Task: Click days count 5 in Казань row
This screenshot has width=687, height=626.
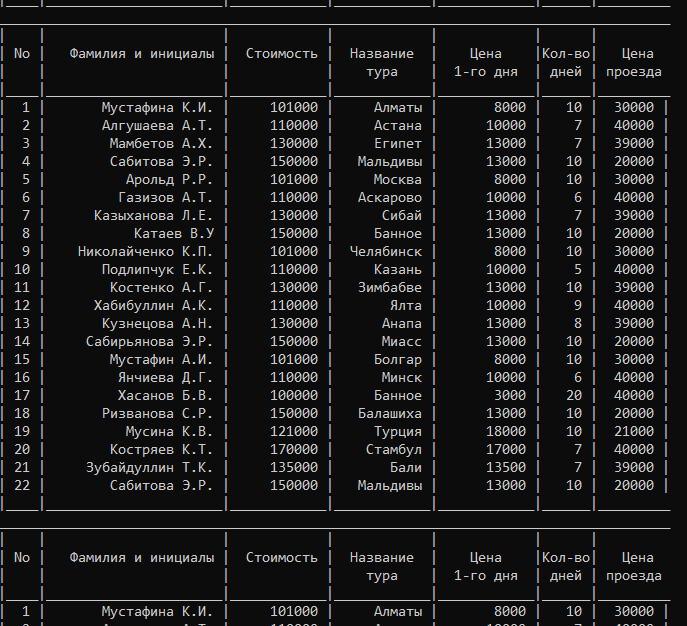Action: [578, 269]
